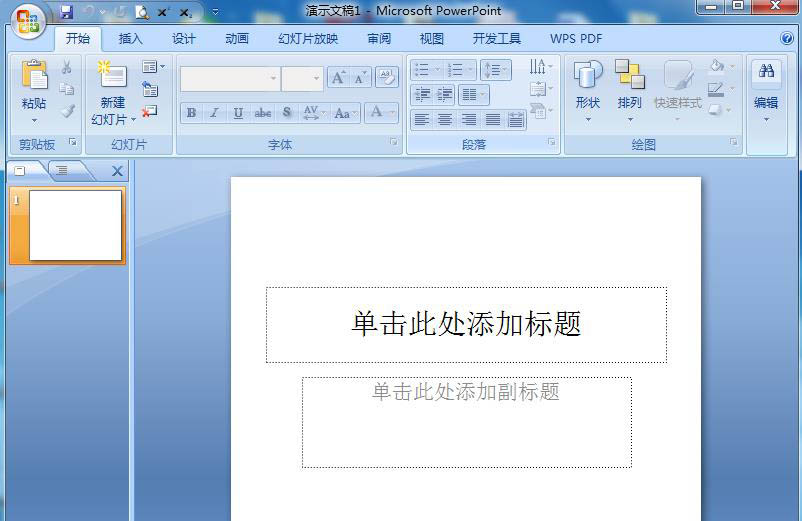Open the 审阅 ribbon tab

click(x=379, y=39)
